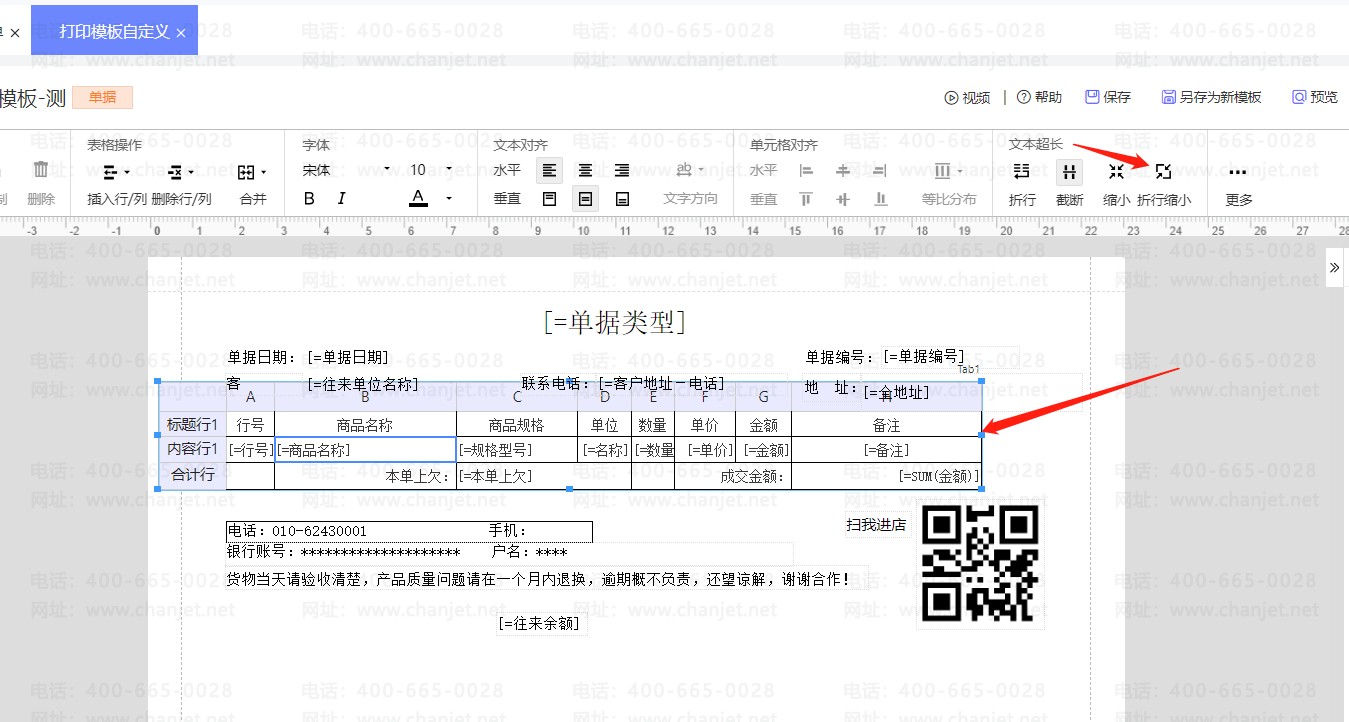Expand the insert row/column dropdown arrow
Screen dimensions: 1349x722
click(128, 171)
